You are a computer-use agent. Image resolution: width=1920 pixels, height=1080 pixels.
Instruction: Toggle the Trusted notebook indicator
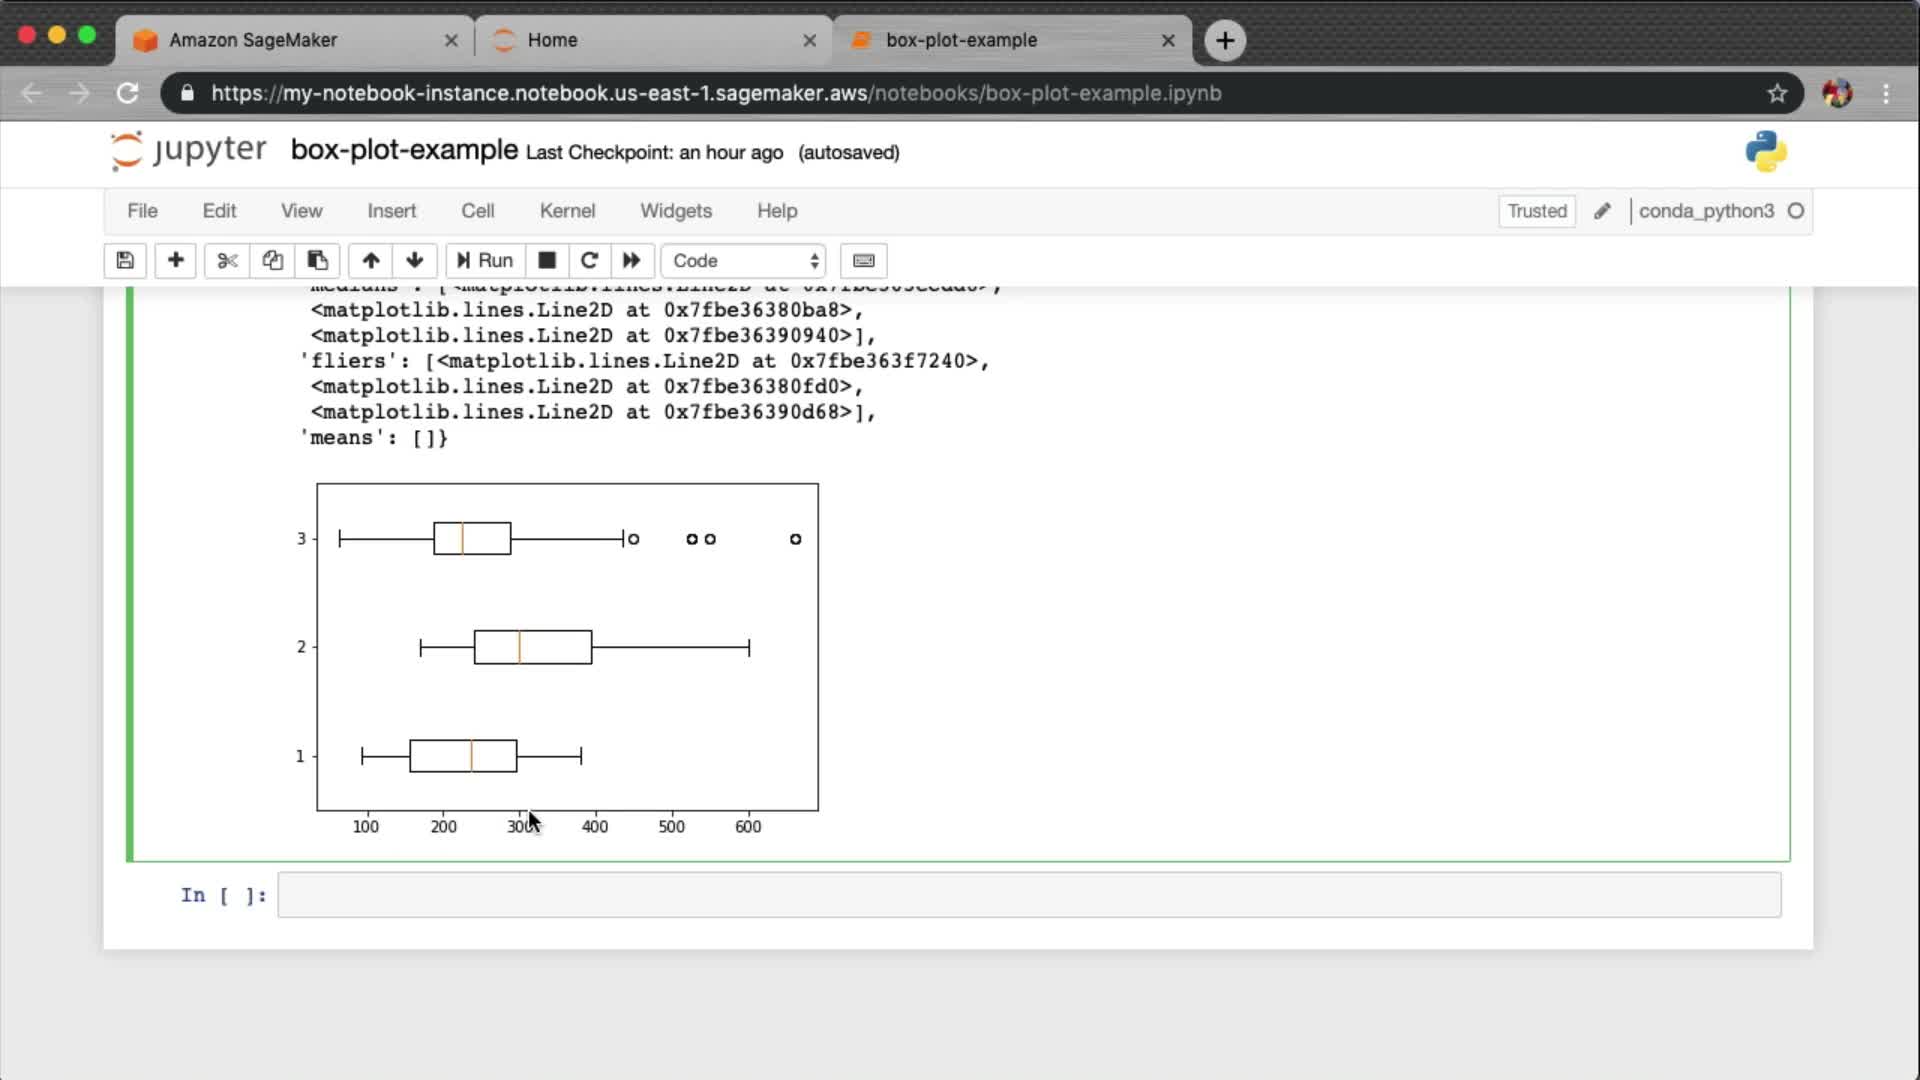point(1536,211)
